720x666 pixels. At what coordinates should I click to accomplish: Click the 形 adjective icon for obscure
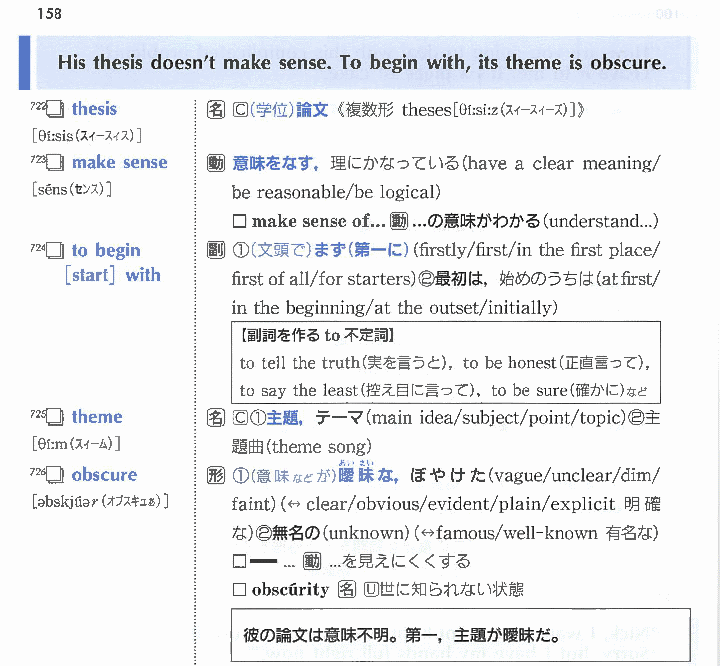(216, 475)
